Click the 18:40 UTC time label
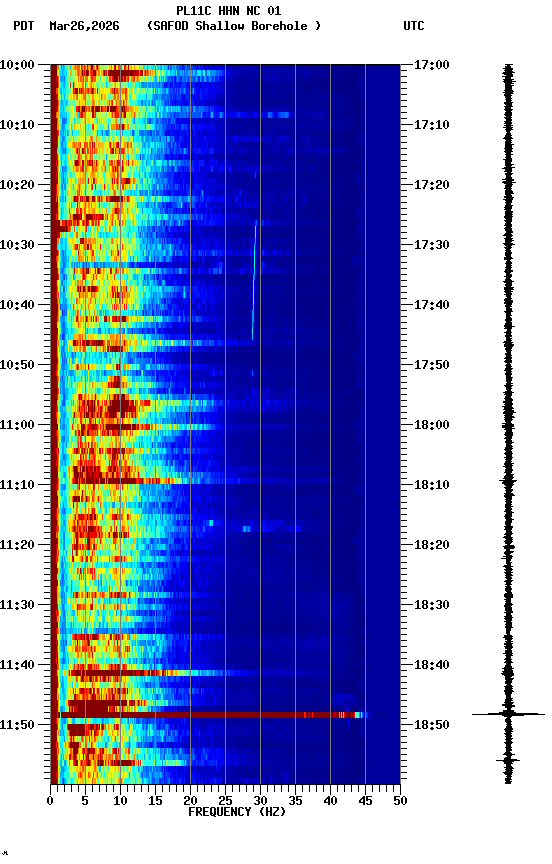This screenshot has height=864, width=552. 432,666
